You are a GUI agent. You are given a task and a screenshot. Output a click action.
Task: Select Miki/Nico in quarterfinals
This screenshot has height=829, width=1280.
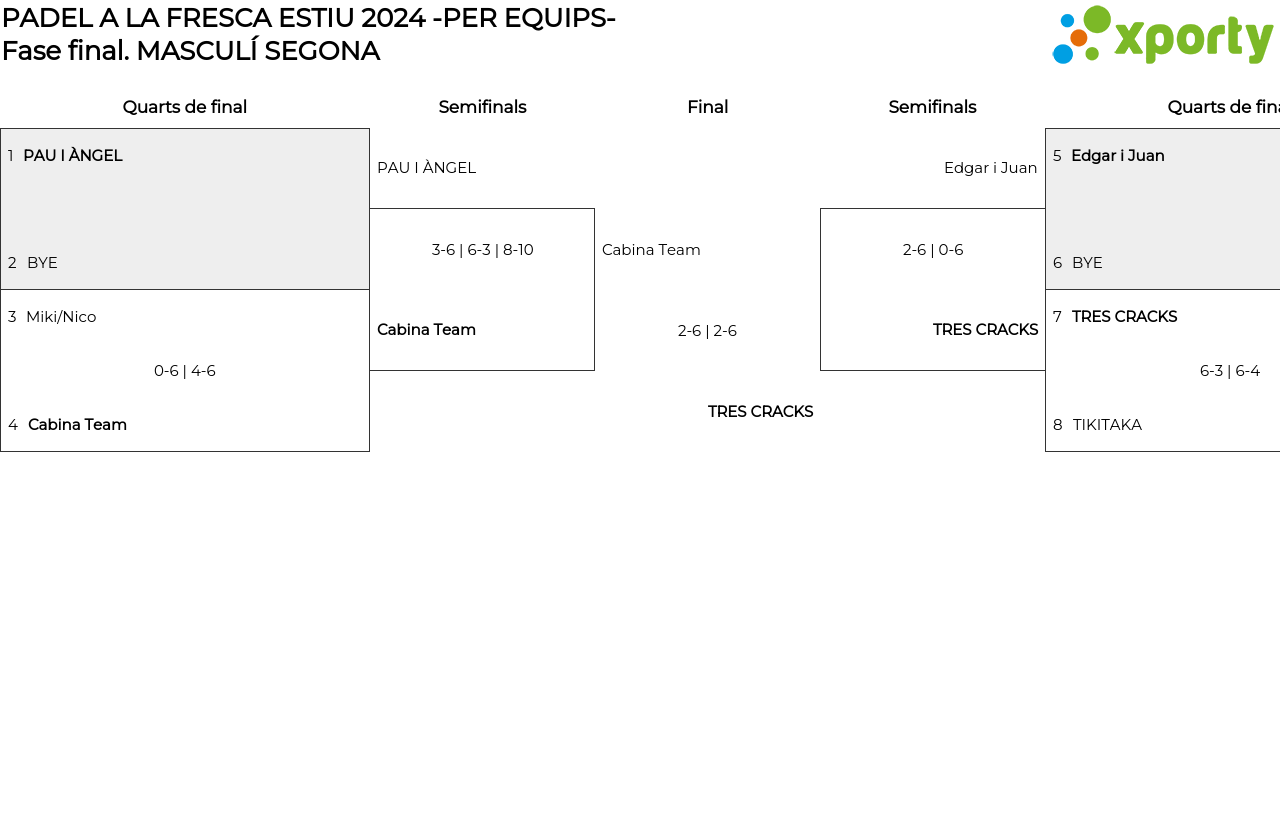point(61,317)
